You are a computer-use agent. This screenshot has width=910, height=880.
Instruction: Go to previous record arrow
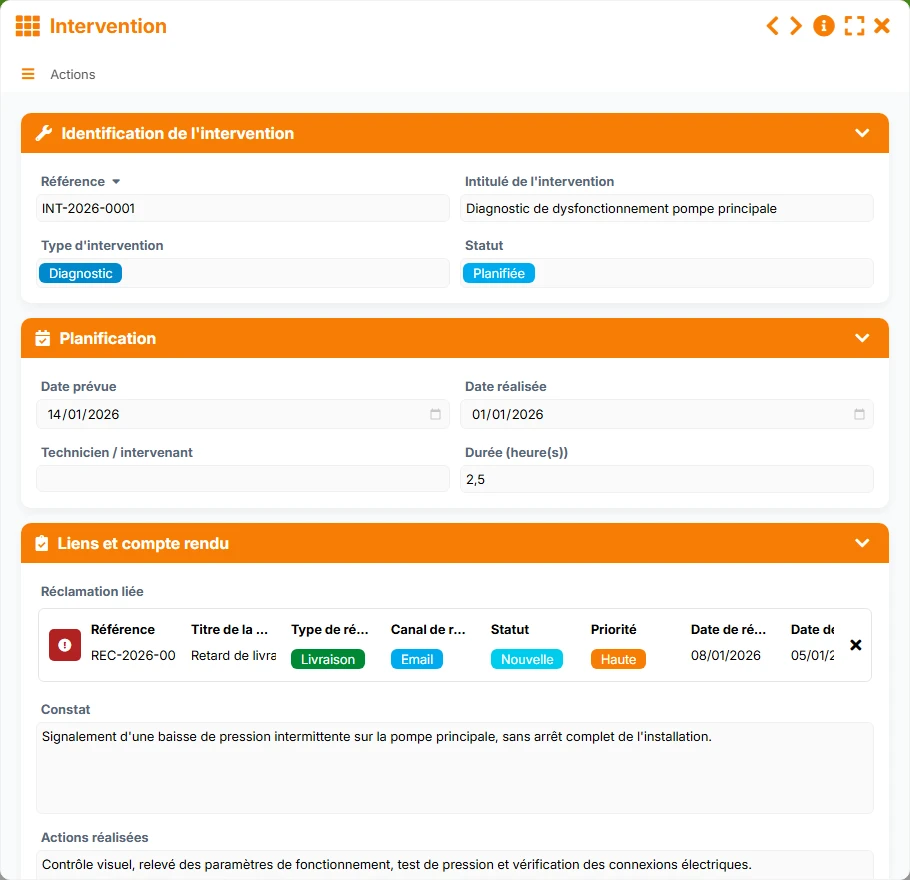point(772,26)
